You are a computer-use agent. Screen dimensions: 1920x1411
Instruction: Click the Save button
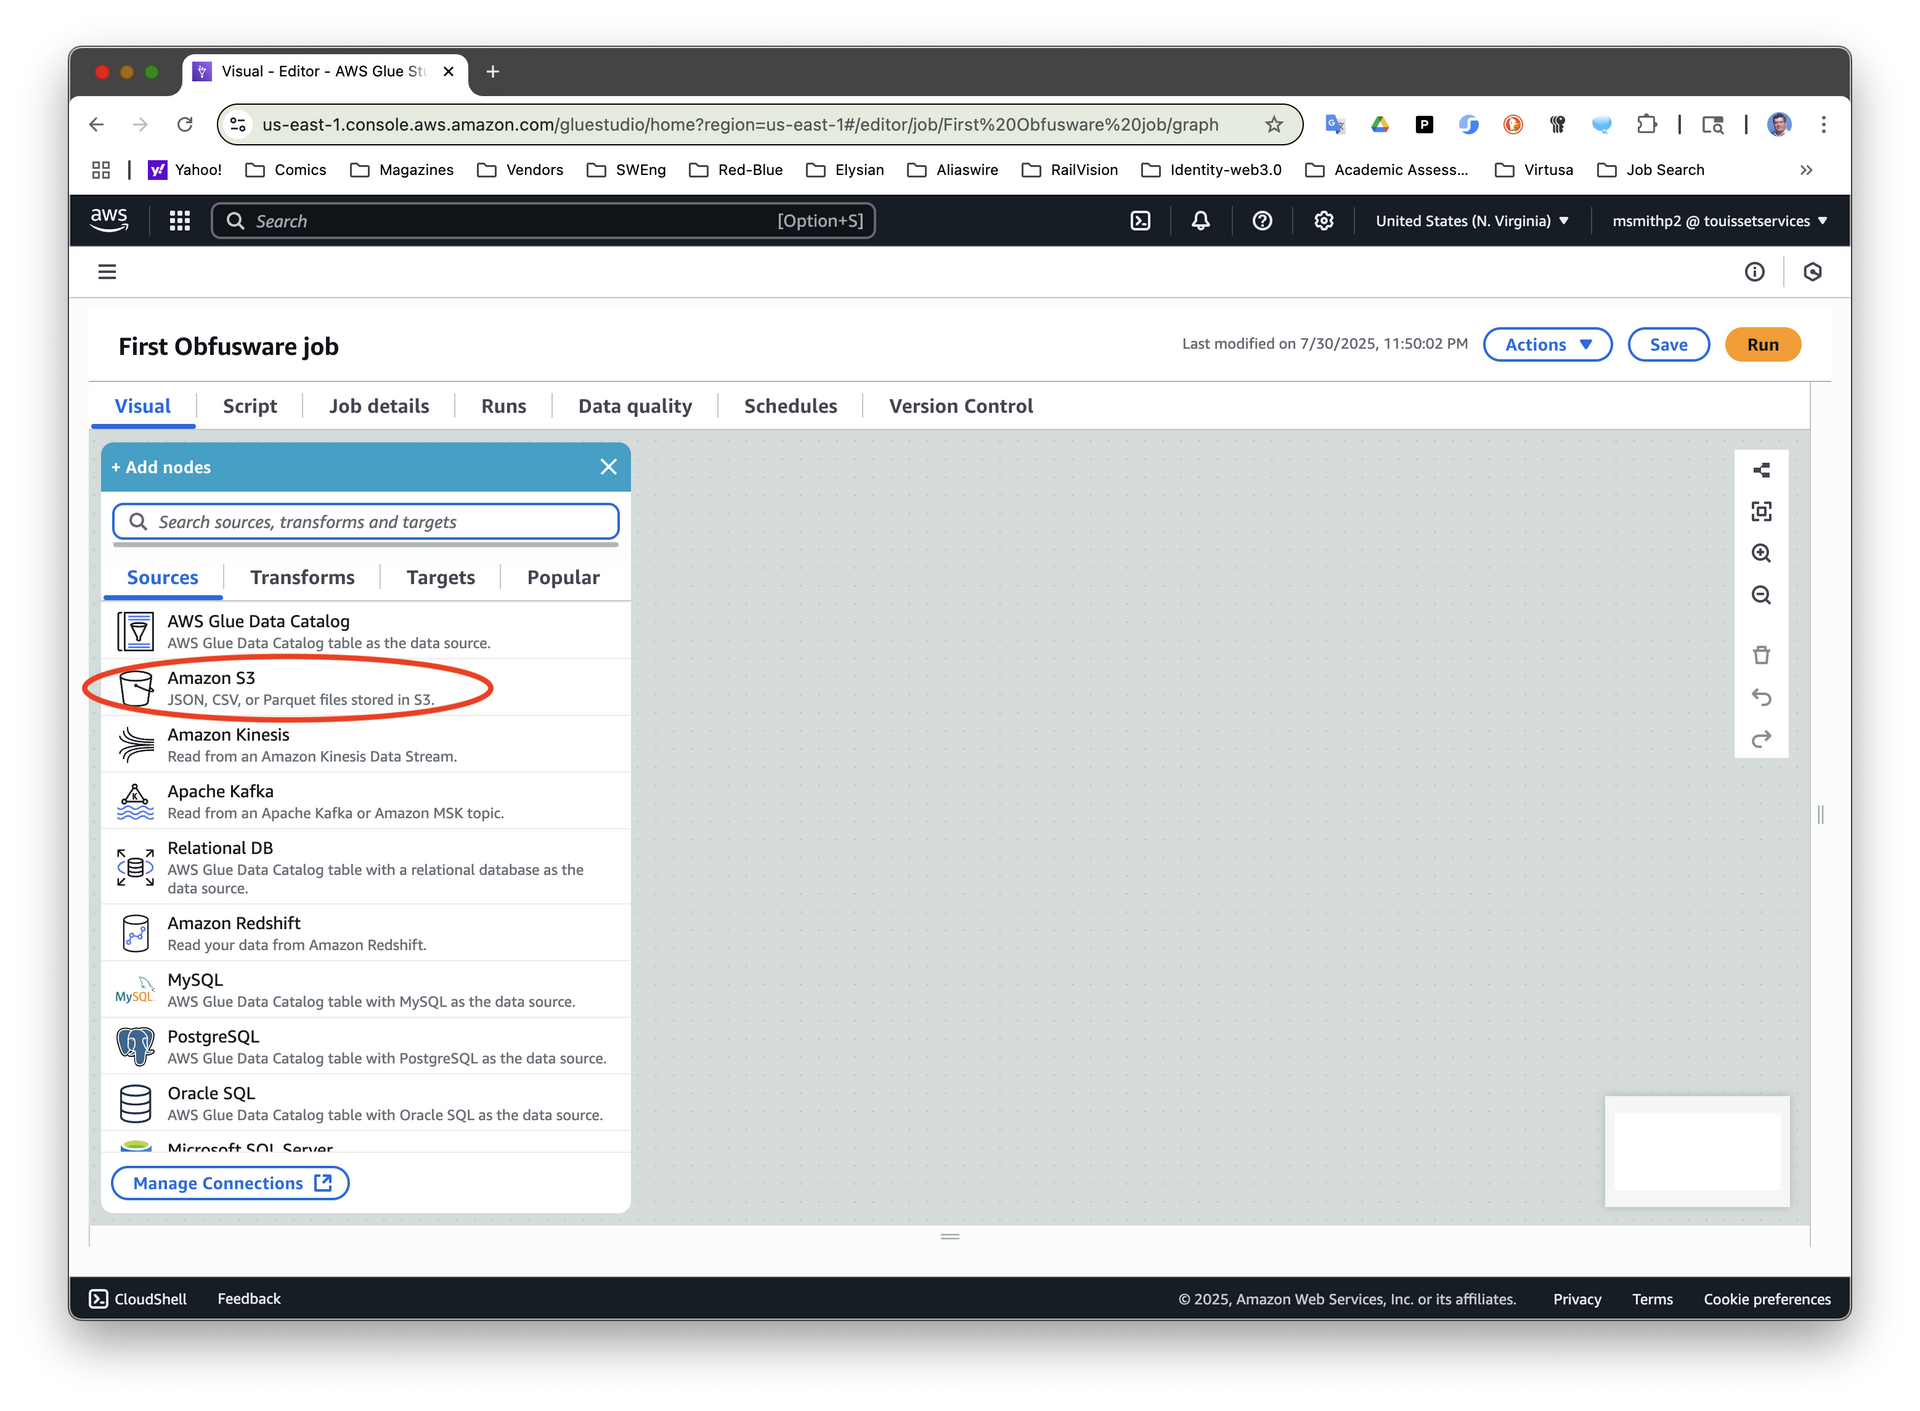point(1668,344)
